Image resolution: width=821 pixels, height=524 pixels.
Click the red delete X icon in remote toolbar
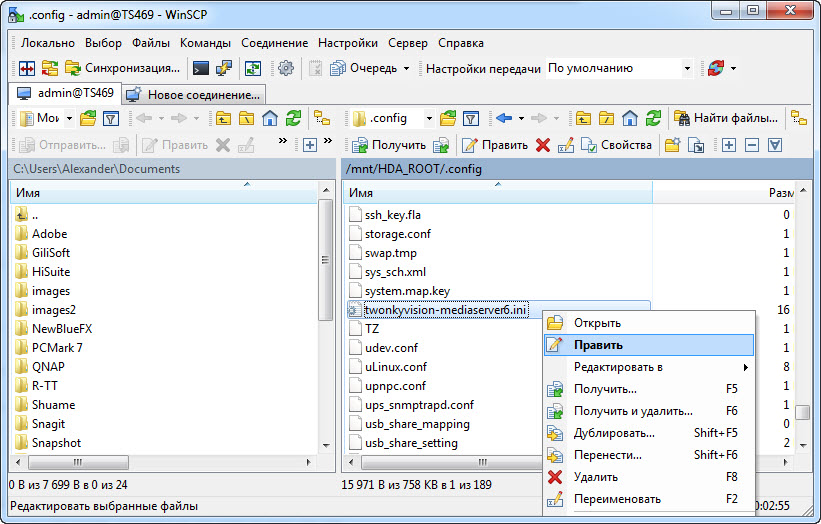pos(543,145)
